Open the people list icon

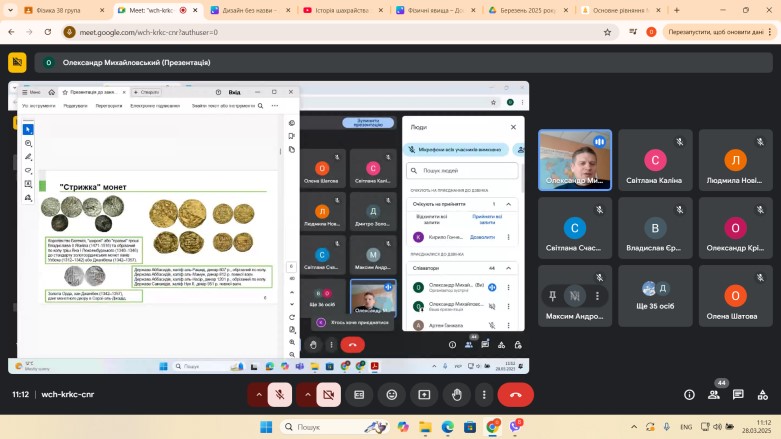(x=714, y=395)
